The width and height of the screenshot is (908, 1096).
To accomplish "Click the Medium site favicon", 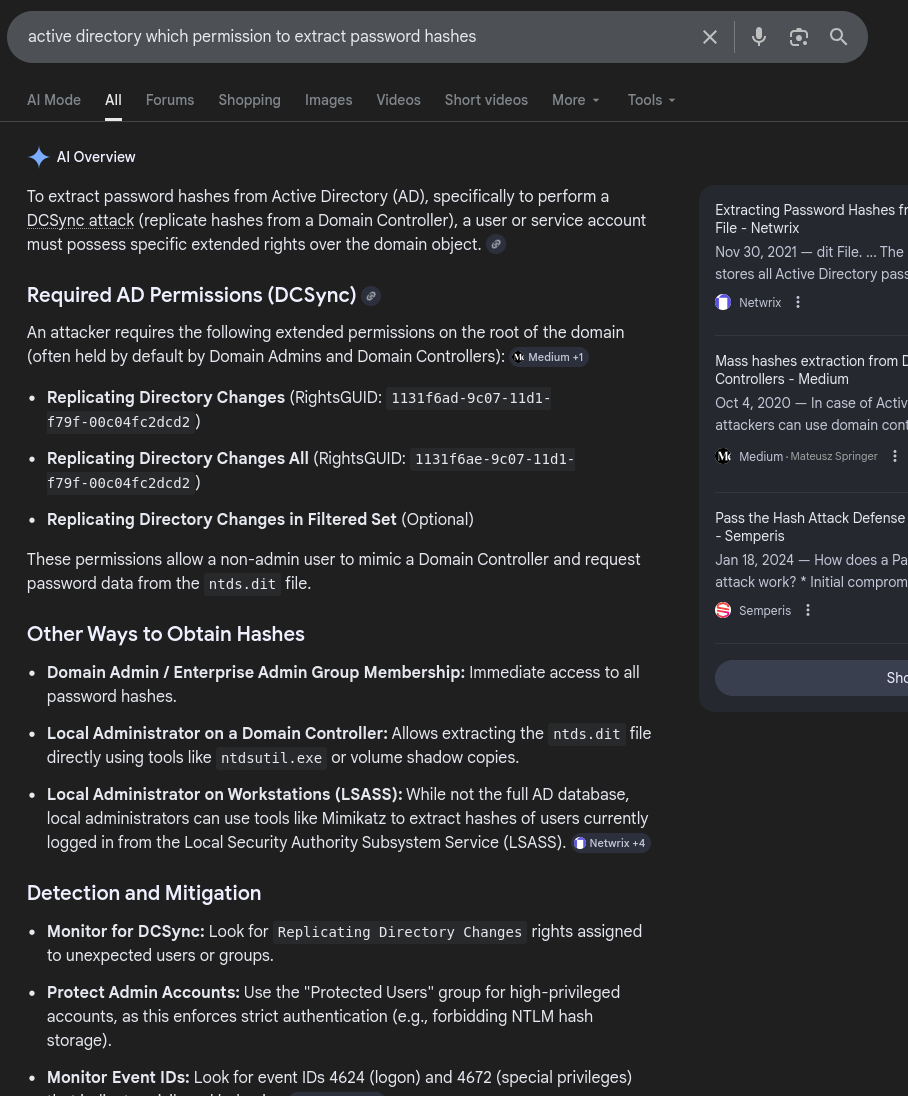I will 723,456.
